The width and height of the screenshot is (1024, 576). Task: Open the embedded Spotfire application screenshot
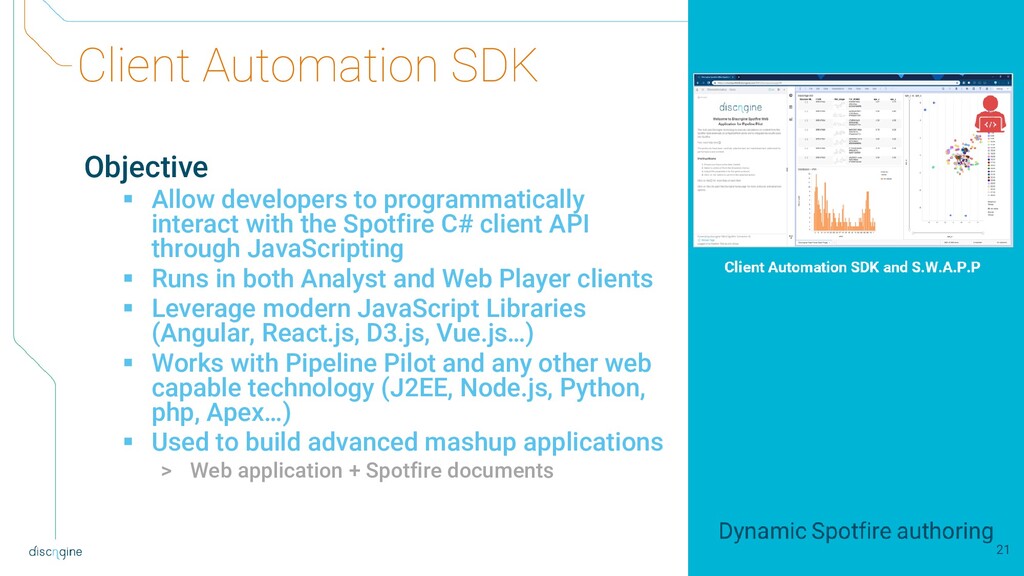853,160
